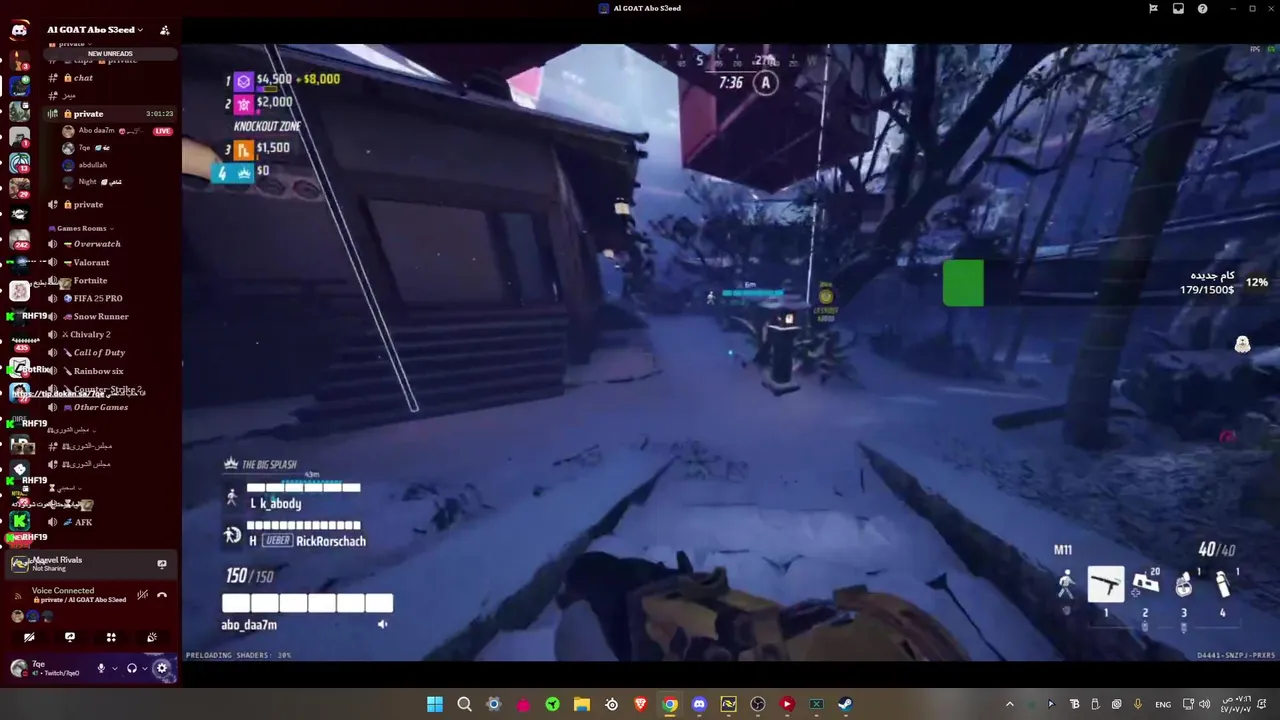Open Google Chrome from taskbar
The height and width of the screenshot is (720, 1280).
coord(670,704)
